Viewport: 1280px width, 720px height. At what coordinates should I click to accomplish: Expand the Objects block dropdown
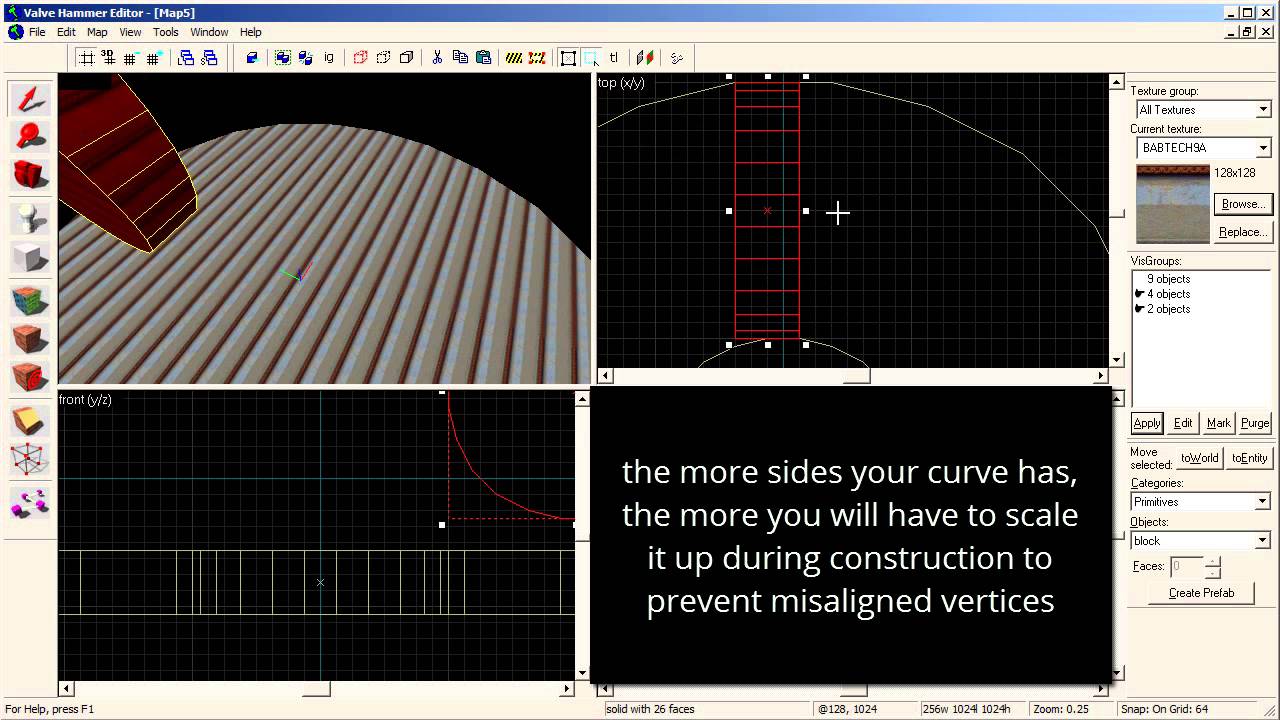click(x=1263, y=541)
